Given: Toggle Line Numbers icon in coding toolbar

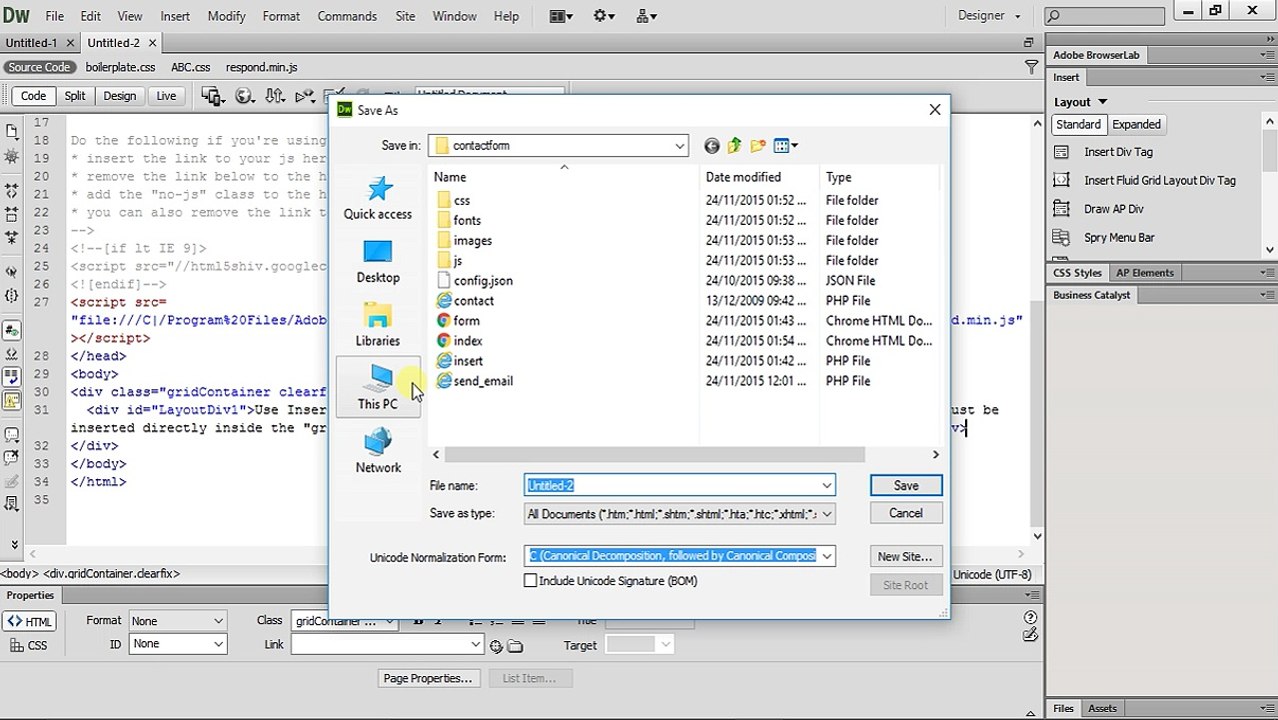Looking at the screenshot, I should [x=12, y=329].
